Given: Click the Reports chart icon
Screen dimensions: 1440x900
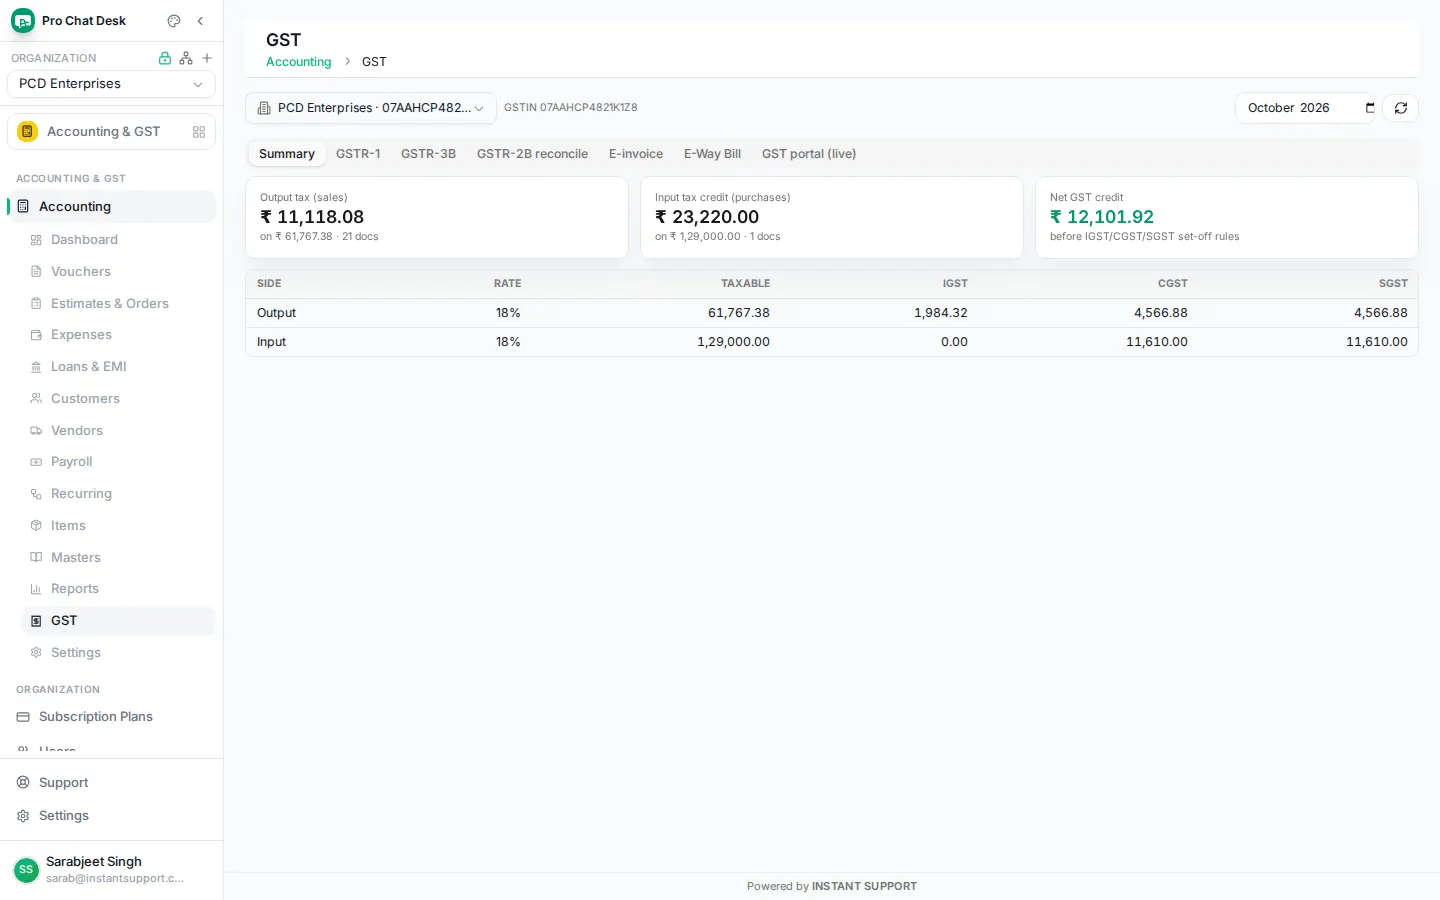Looking at the screenshot, I should 36,589.
